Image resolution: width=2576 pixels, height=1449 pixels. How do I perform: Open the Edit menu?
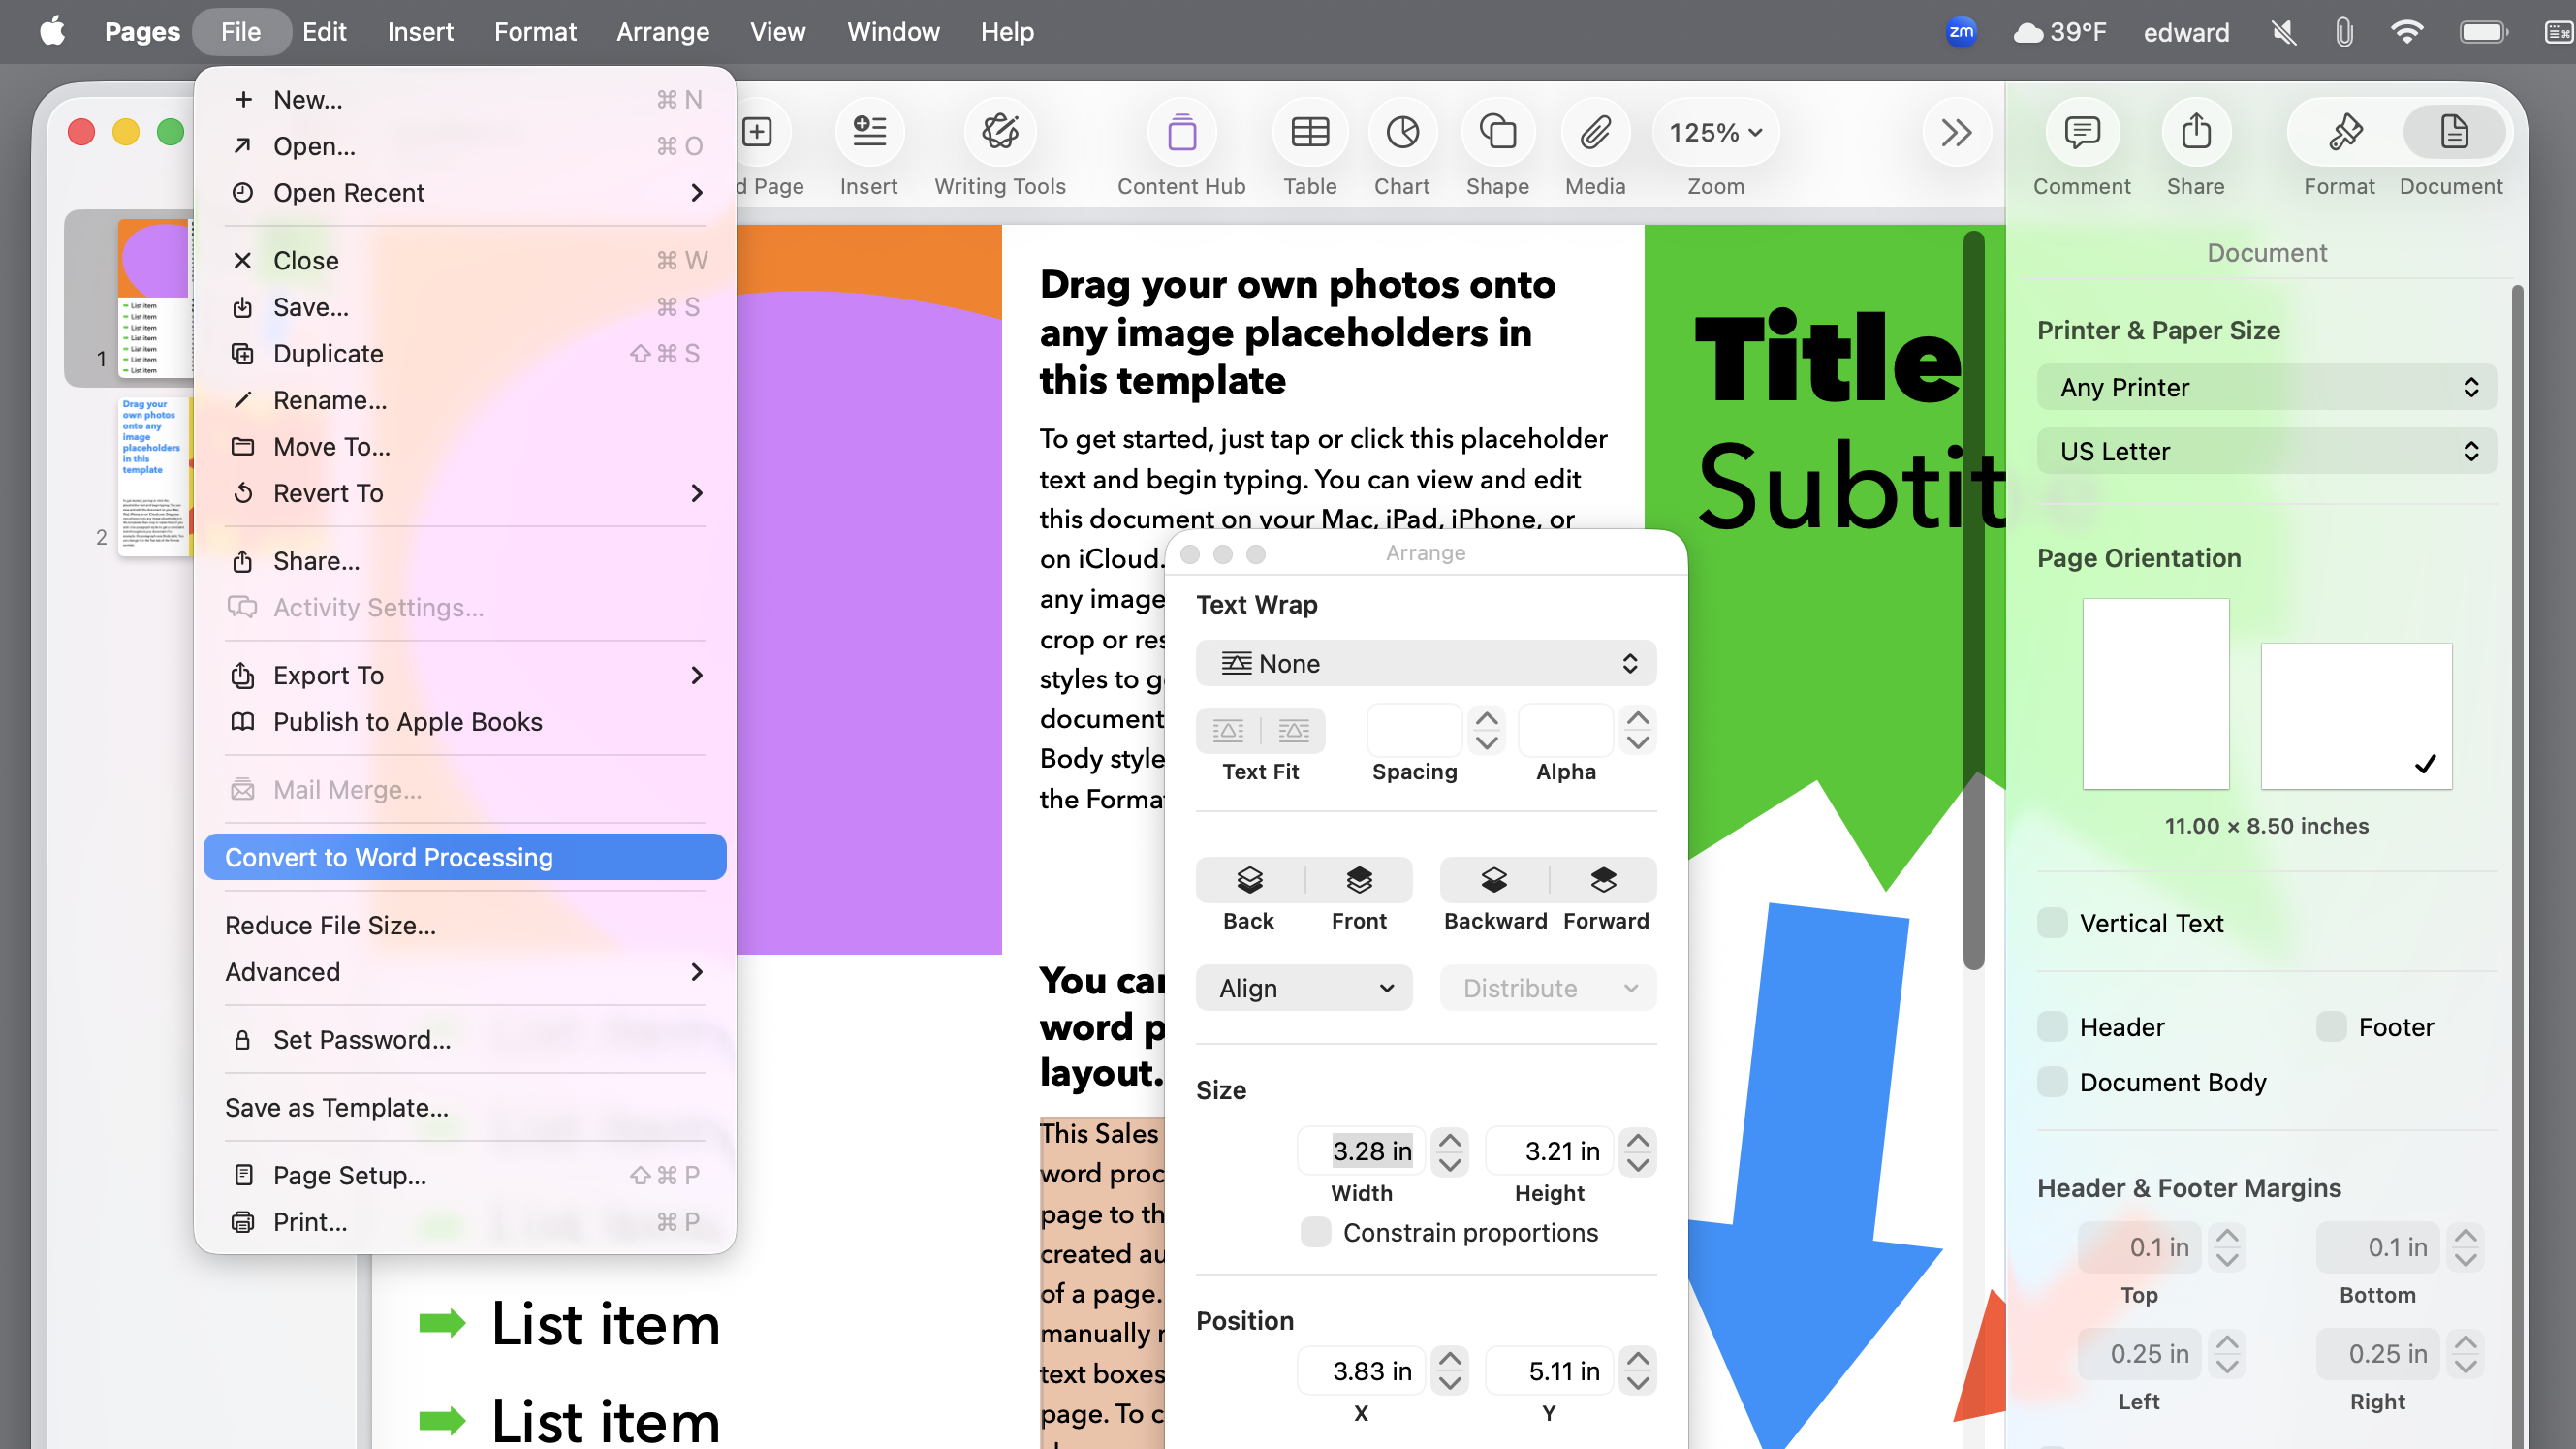324,31
